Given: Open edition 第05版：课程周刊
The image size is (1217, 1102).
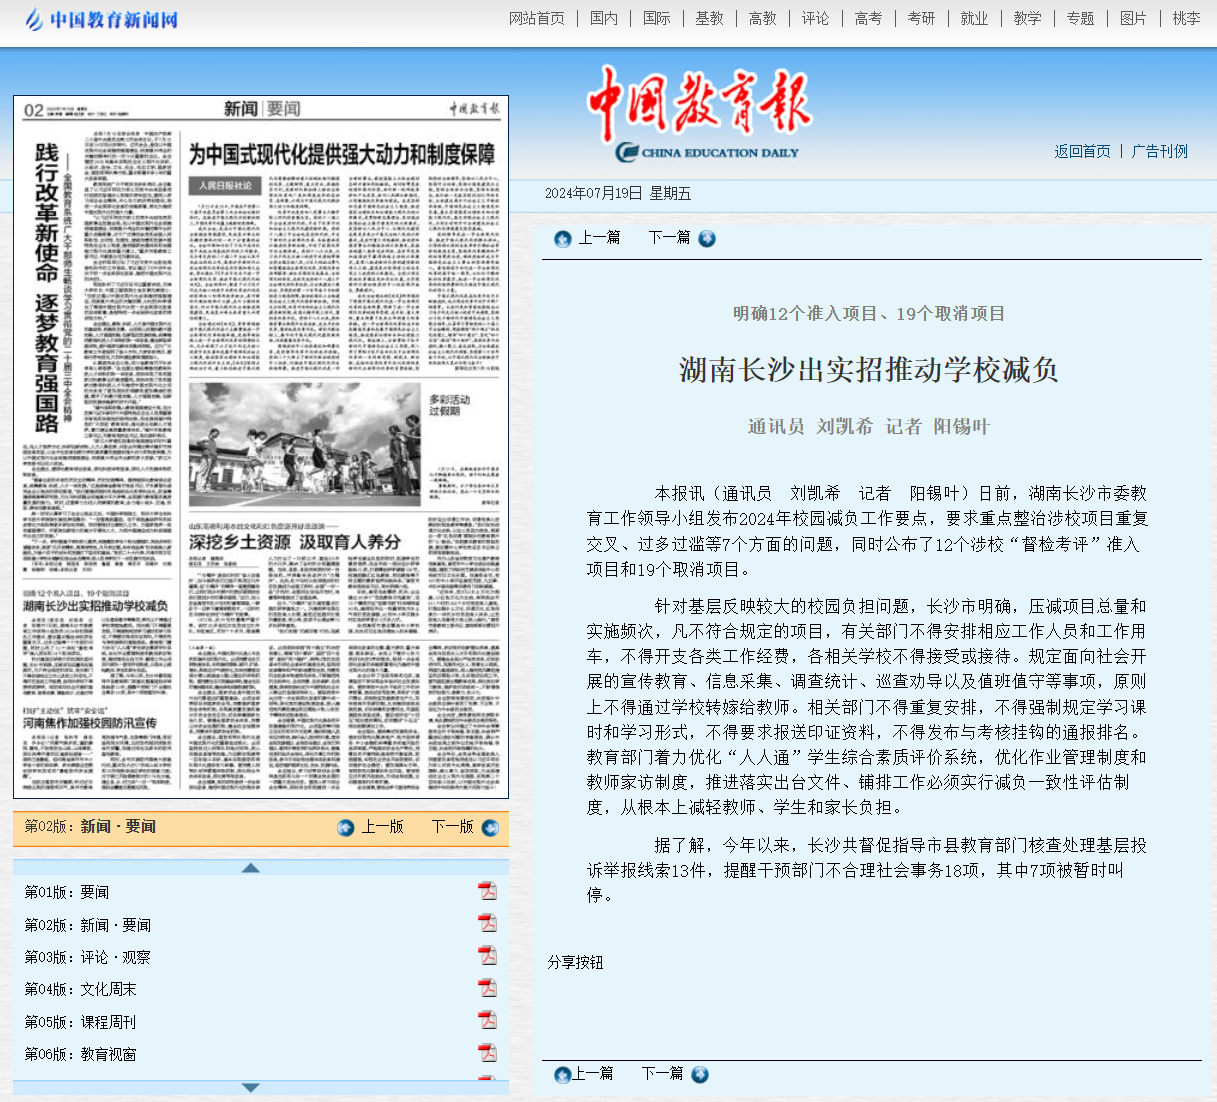Looking at the screenshot, I should pos(81,1022).
